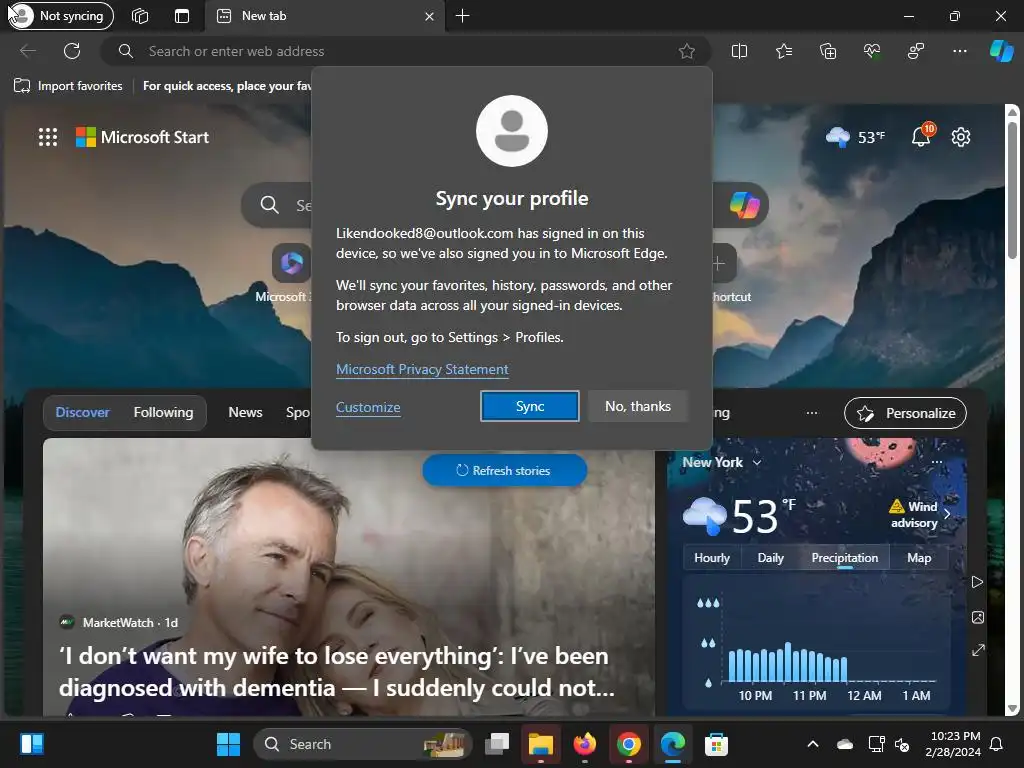The width and height of the screenshot is (1024, 768).
Task: Click the browser back arrow
Action: point(27,51)
